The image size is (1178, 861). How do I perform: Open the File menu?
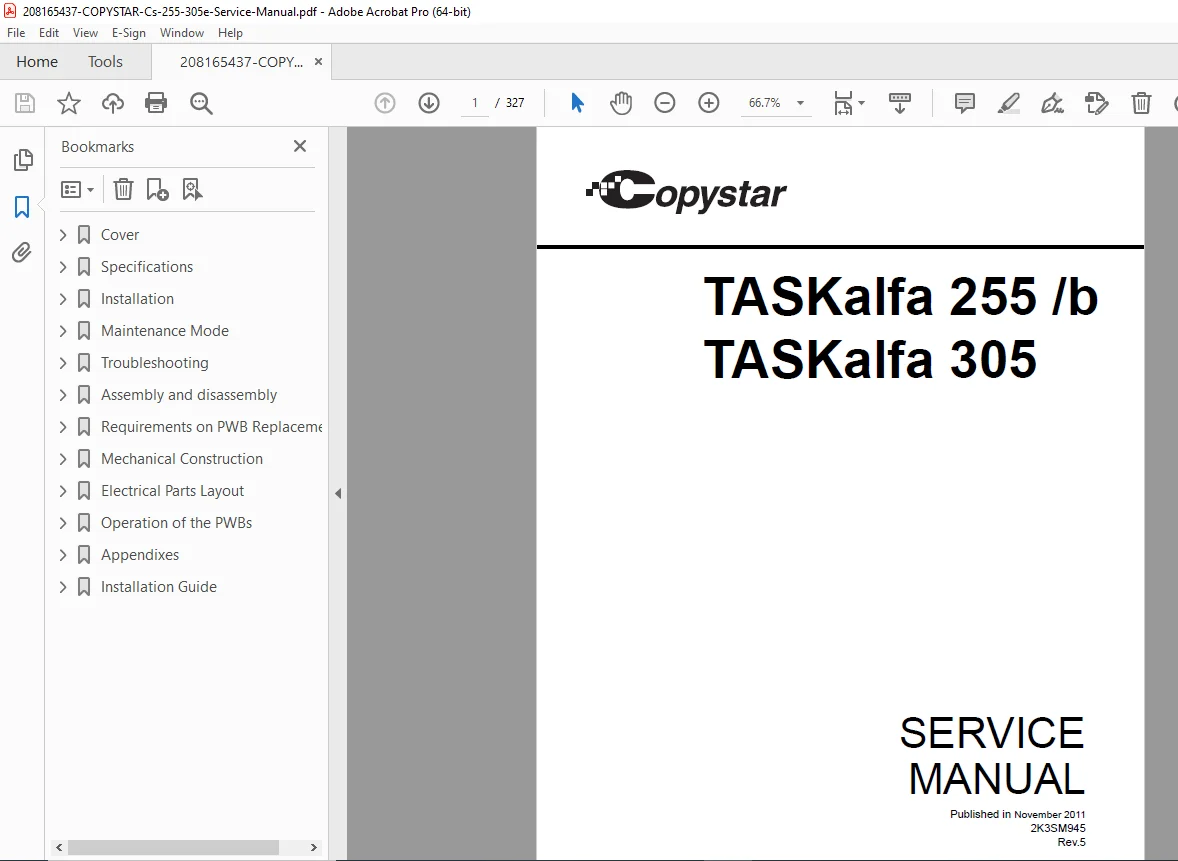pyautogui.click(x=16, y=33)
